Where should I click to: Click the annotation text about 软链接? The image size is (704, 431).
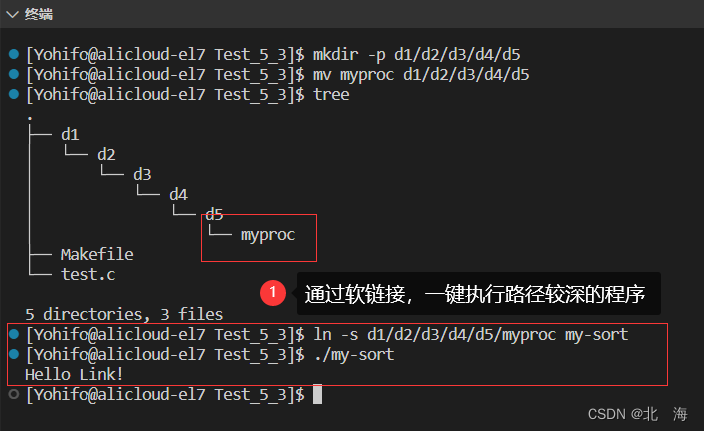pos(475,294)
